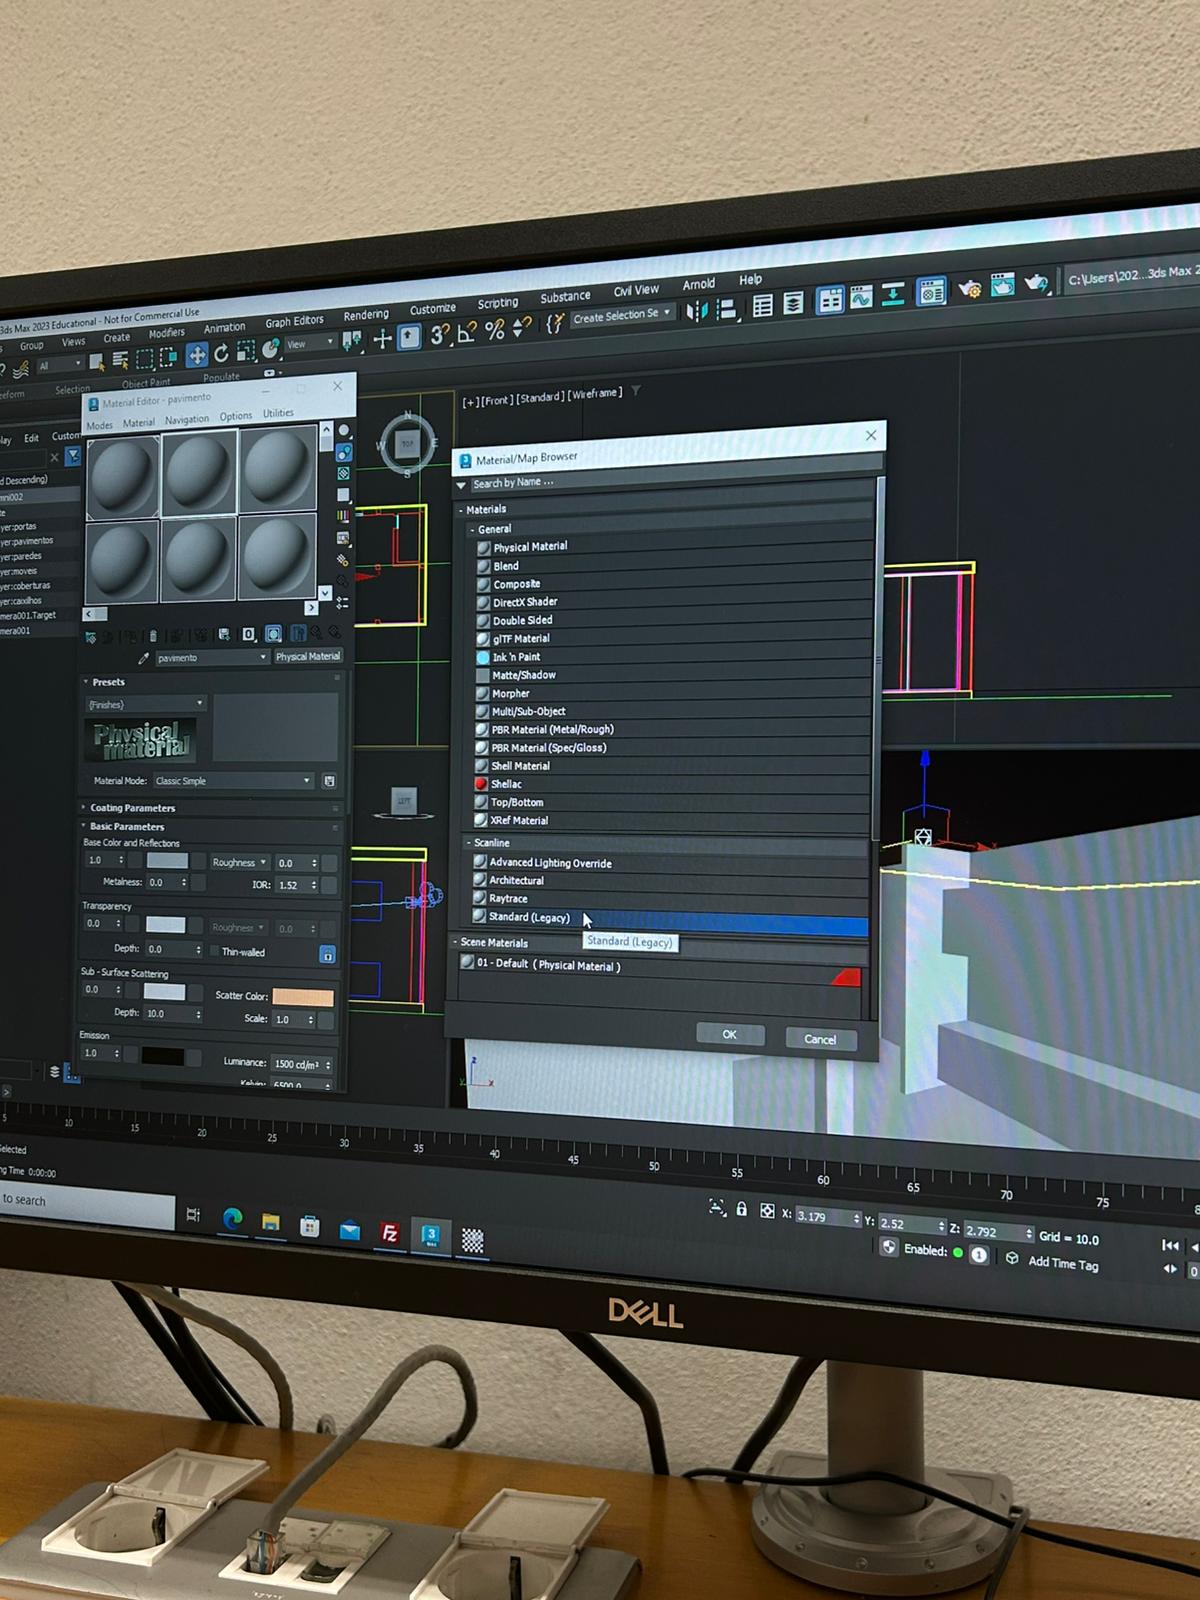
Task: Open Material Editor Utilities menu
Action: pyautogui.click(x=278, y=413)
